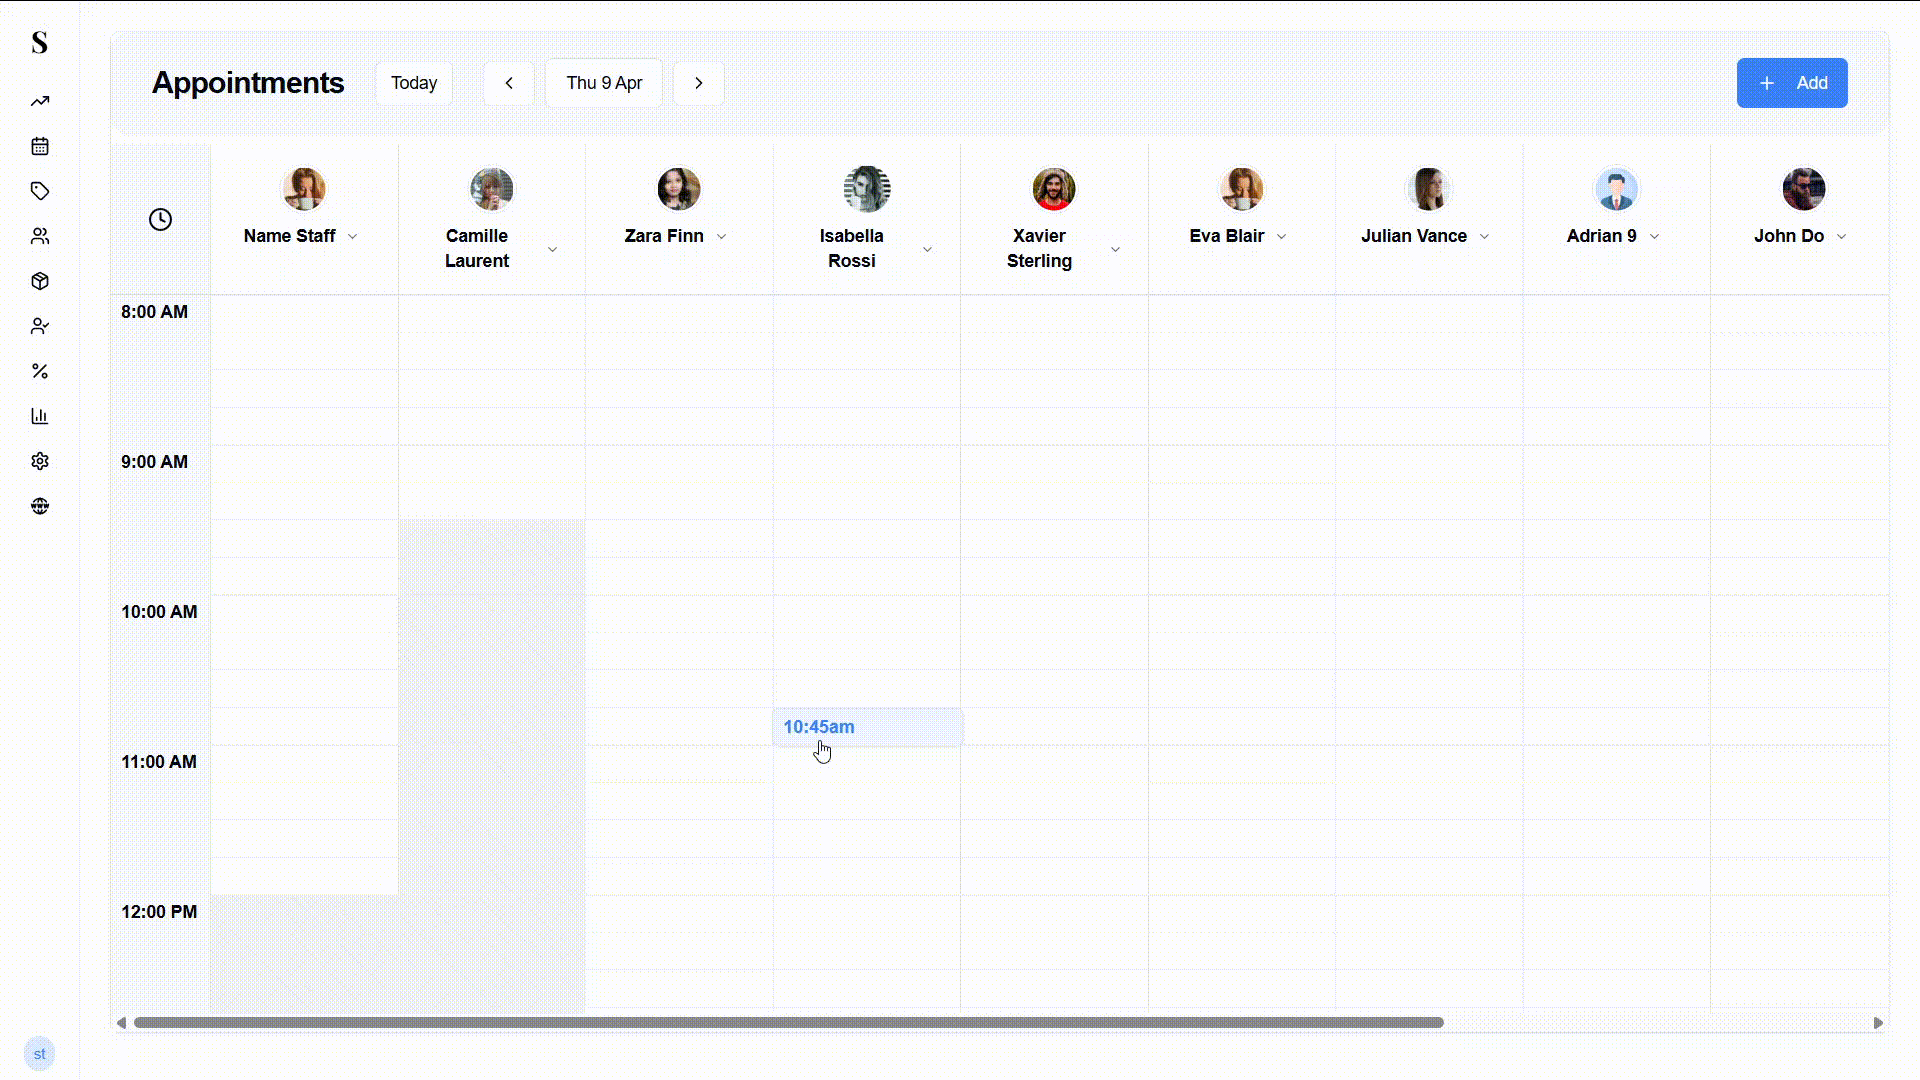Open John Do's options chevron

1843,237
